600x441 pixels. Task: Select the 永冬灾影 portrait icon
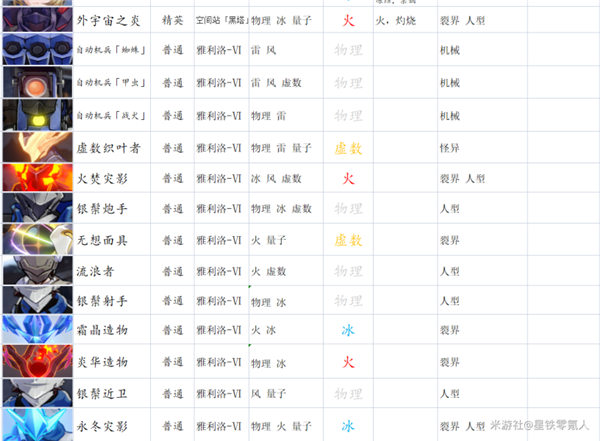[x=36, y=425]
